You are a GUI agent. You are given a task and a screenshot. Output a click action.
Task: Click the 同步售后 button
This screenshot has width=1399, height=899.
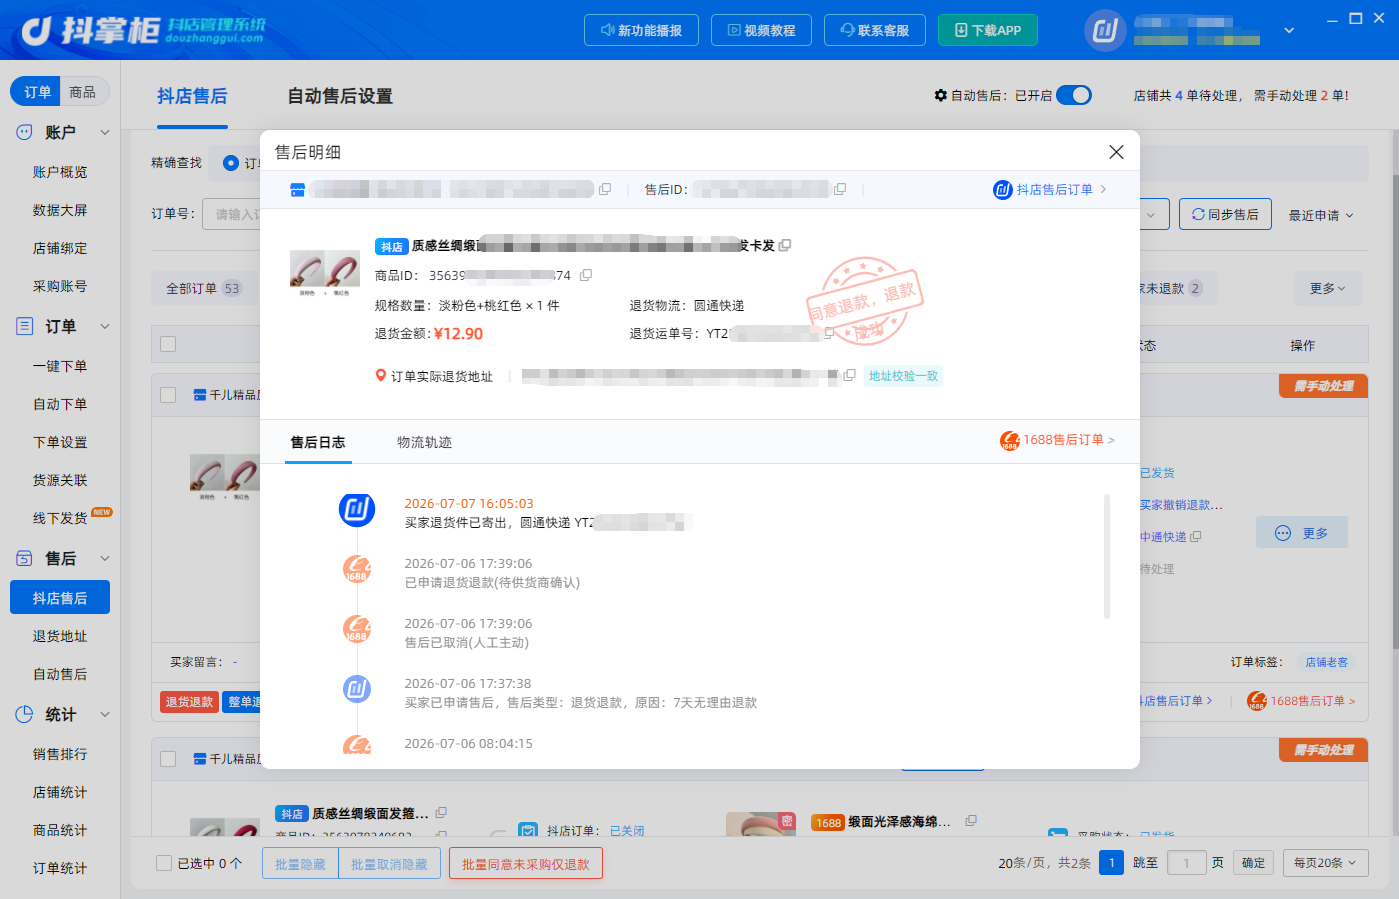click(1226, 215)
